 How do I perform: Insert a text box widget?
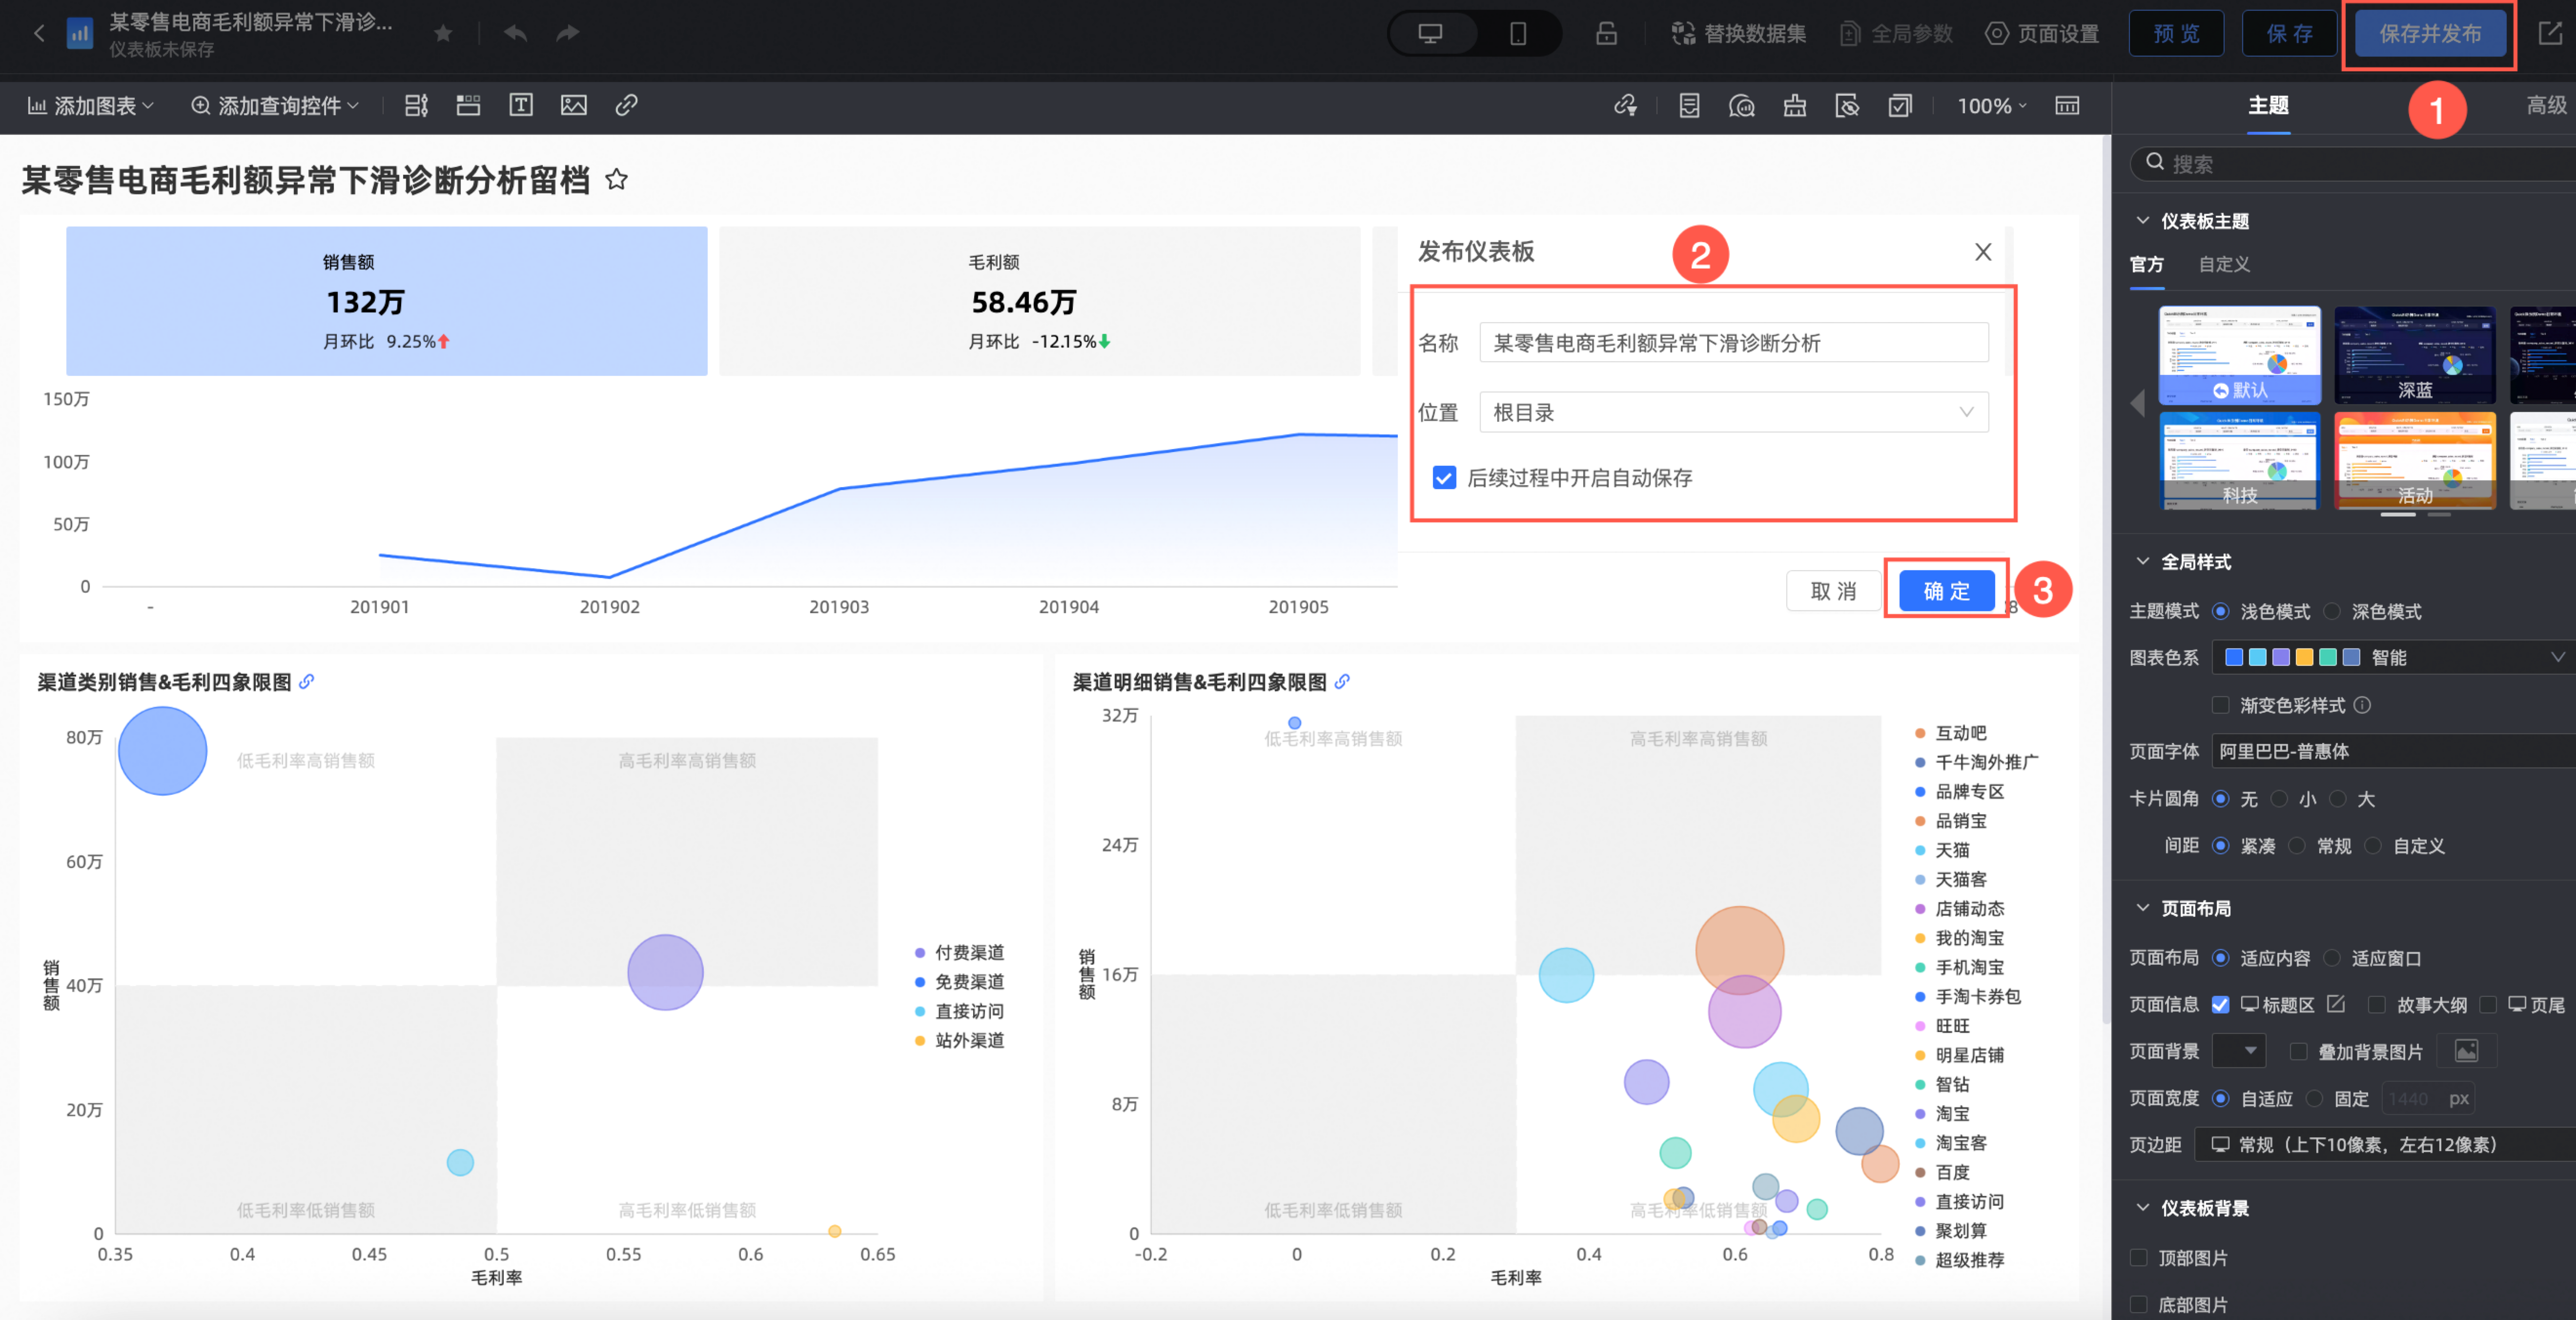click(x=521, y=105)
